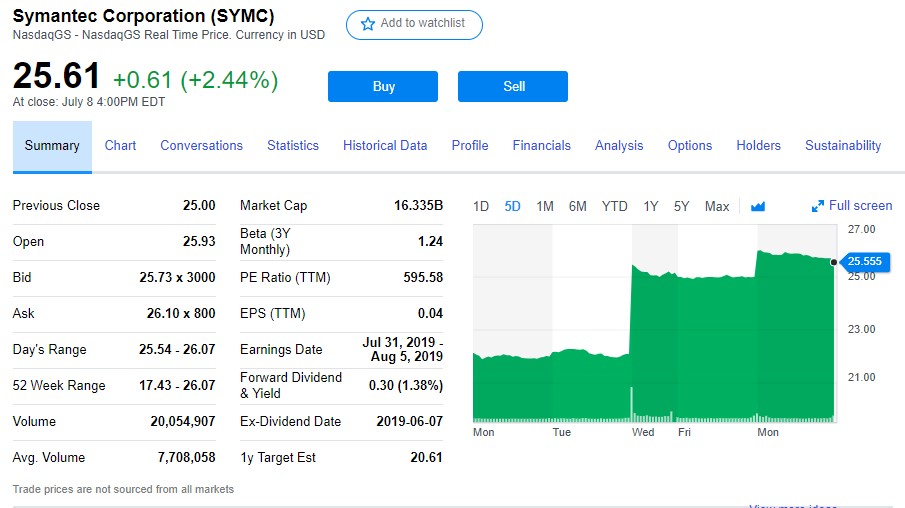The height and width of the screenshot is (508, 905).
Task: Click the 1y Target Est value 20.61
Action: (x=427, y=457)
